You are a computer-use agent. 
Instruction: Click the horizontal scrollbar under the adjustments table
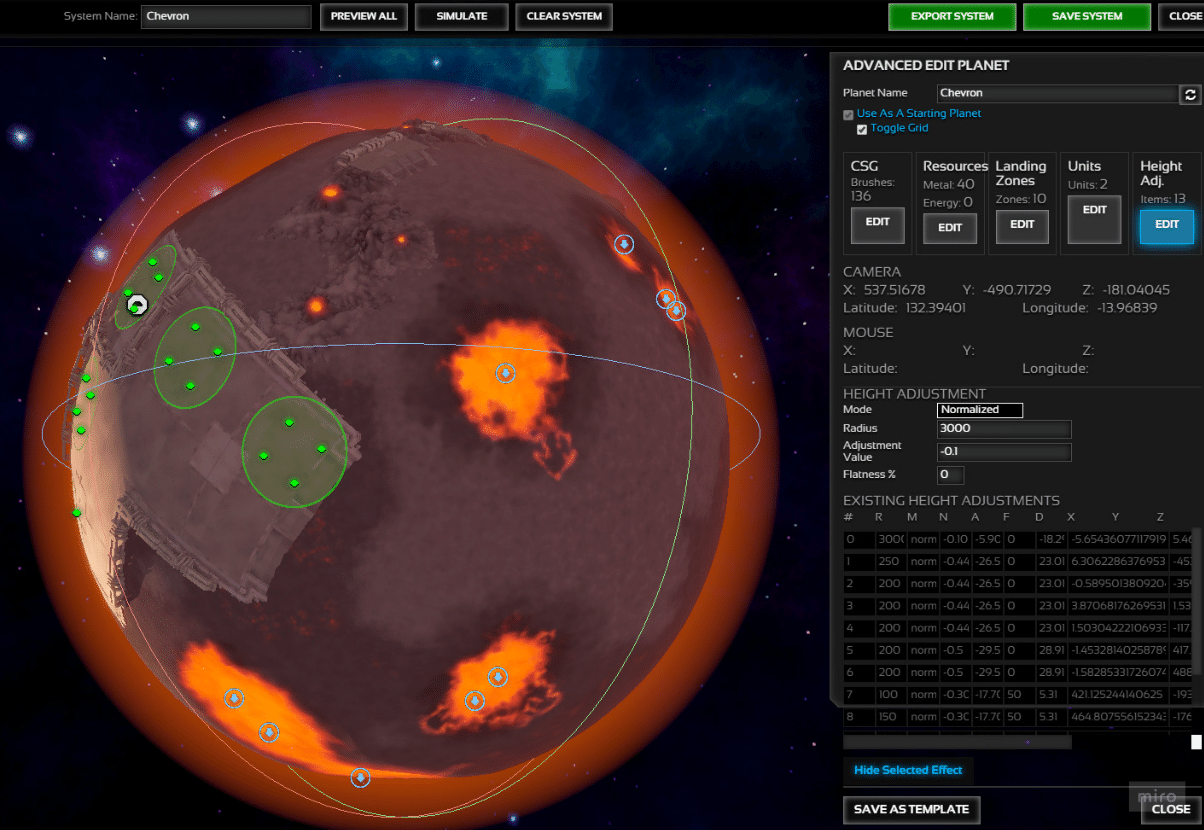(957, 743)
